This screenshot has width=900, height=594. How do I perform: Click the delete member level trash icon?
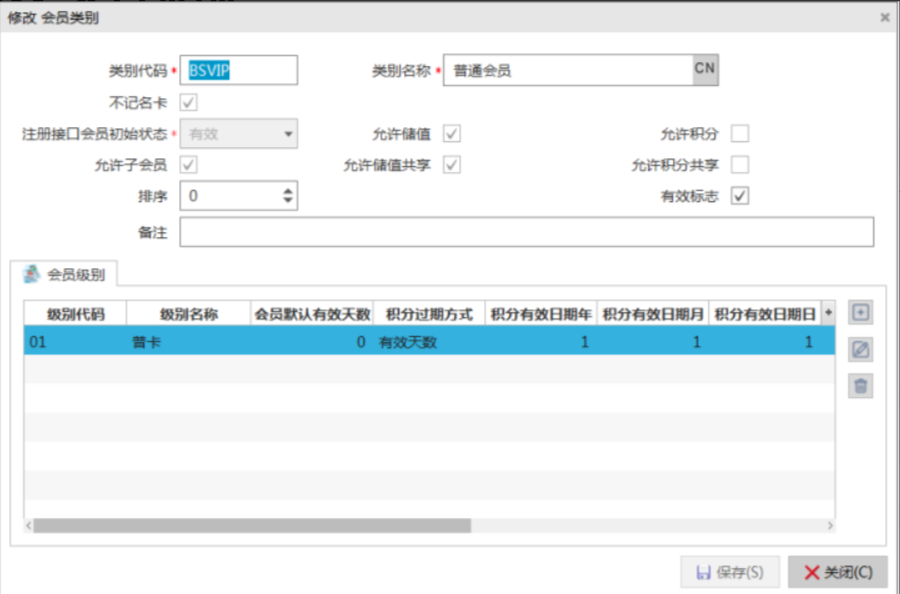[860, 386]
